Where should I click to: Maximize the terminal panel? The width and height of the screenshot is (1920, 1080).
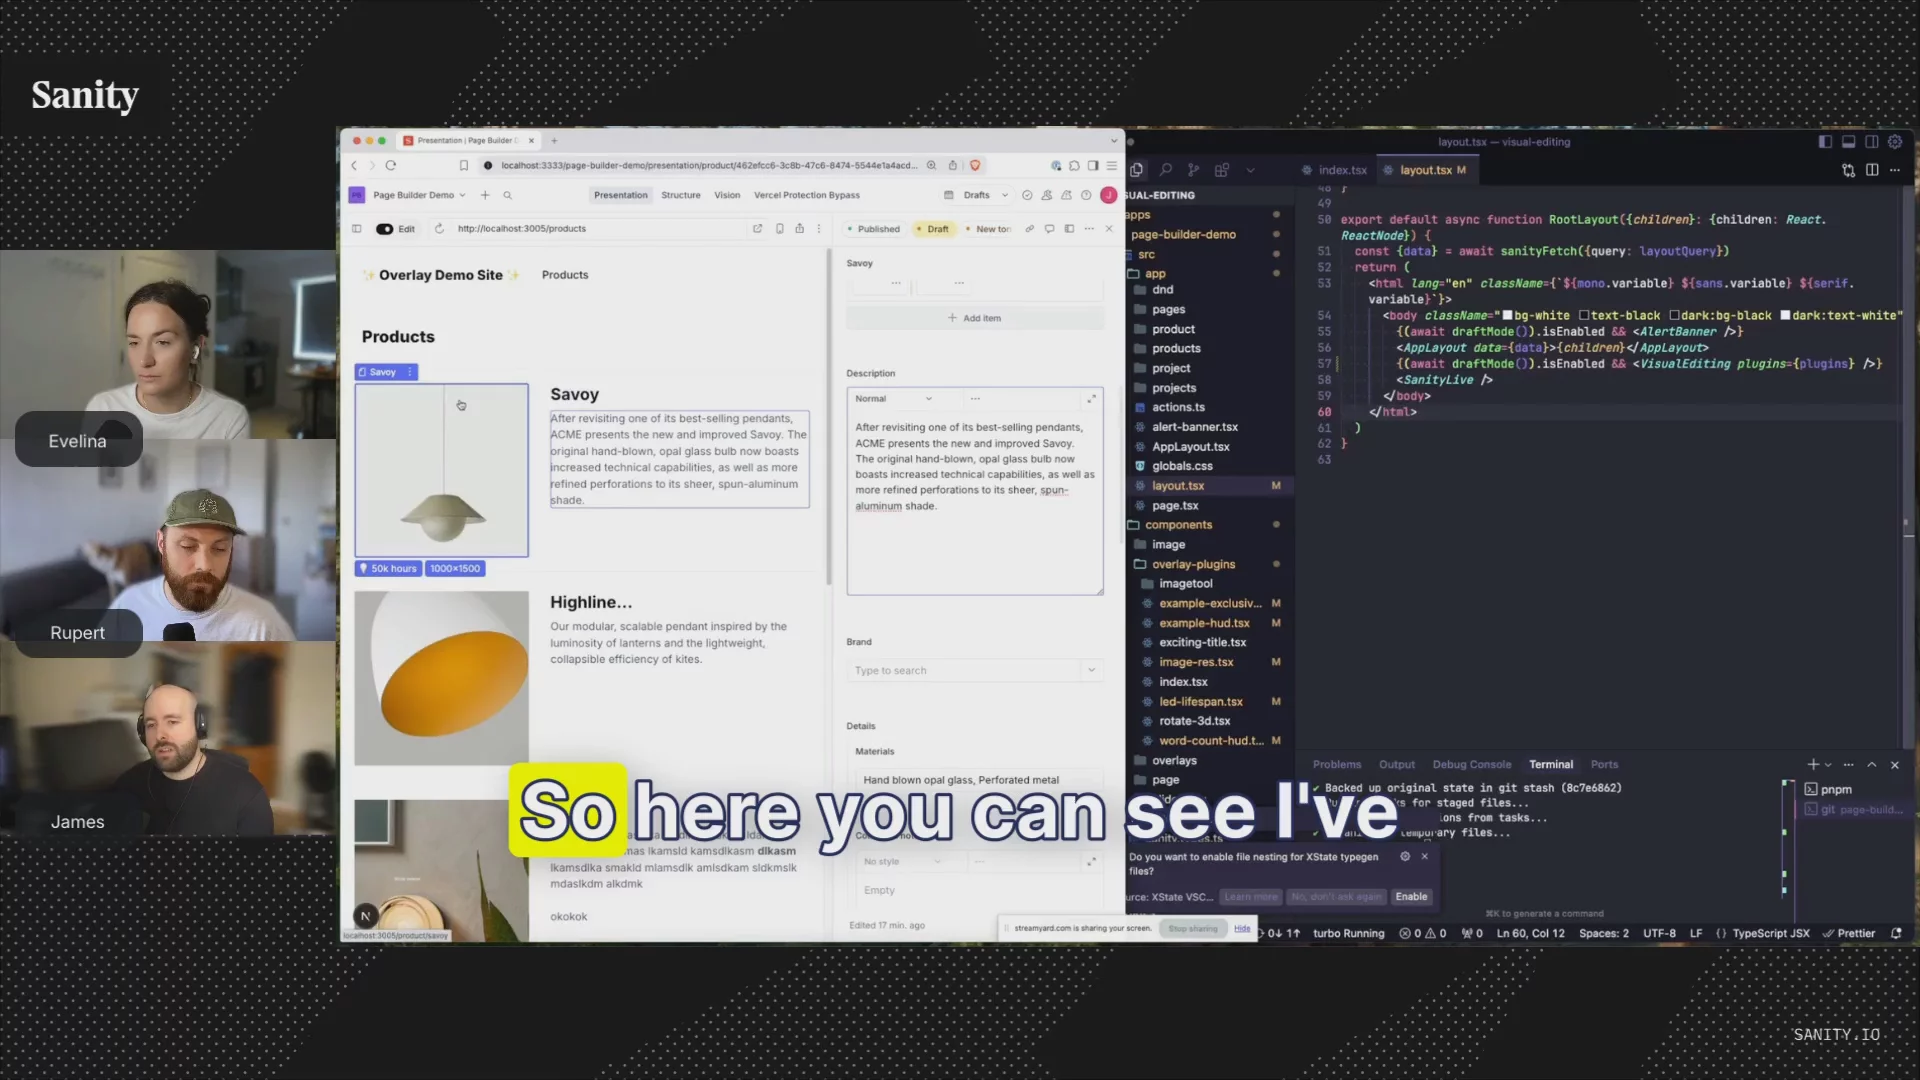coord(1871,765)
